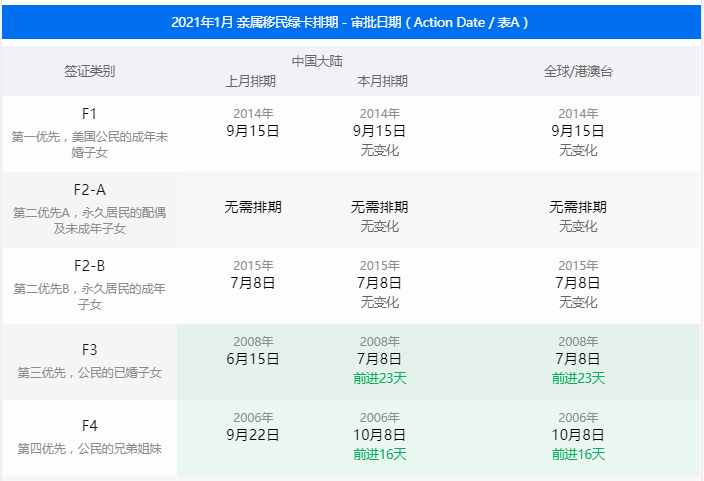Select the F2-A category label
The height and width of the screenshot is (481, 704).
[x=89, y=190]
